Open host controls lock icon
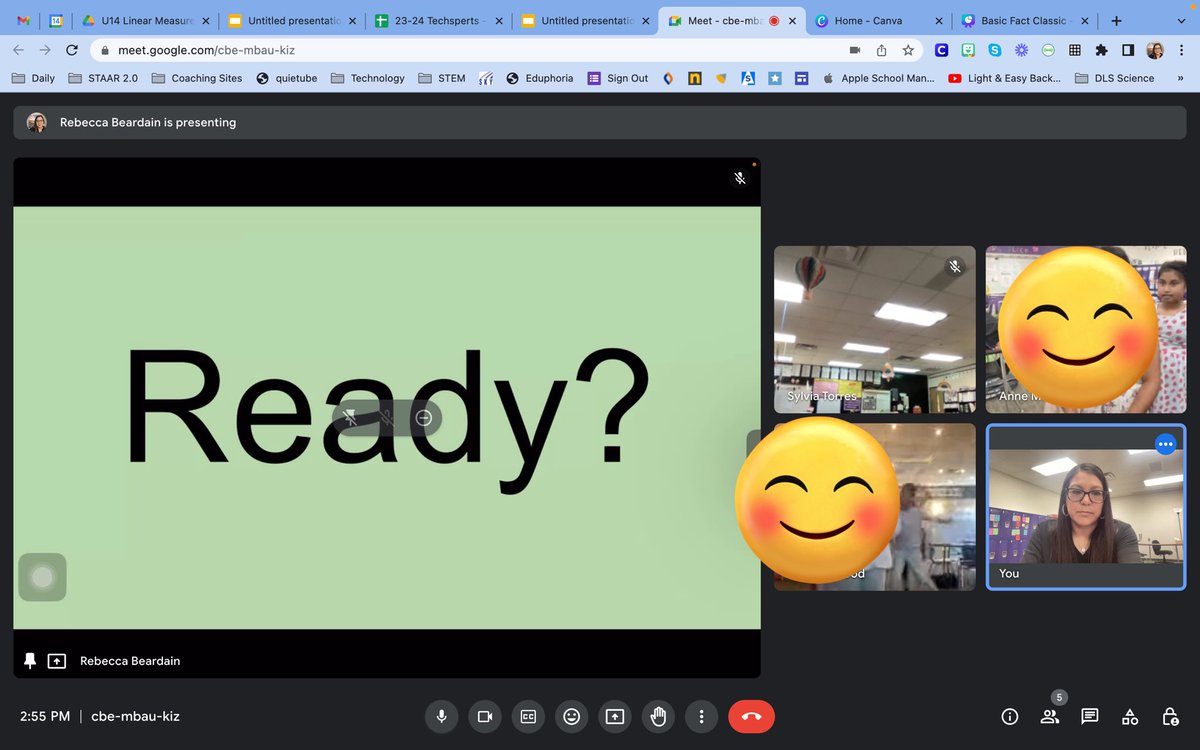 (x=1170, y=716)
